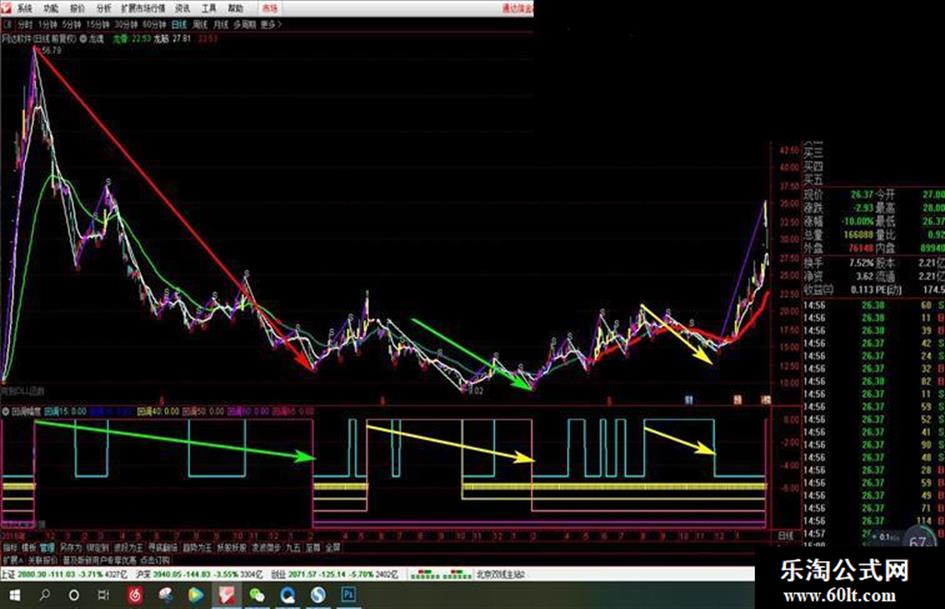Open the Sogou browser taskbar icon
The image size is (945, 609).
pyautogui.click(x=318, y=595)
